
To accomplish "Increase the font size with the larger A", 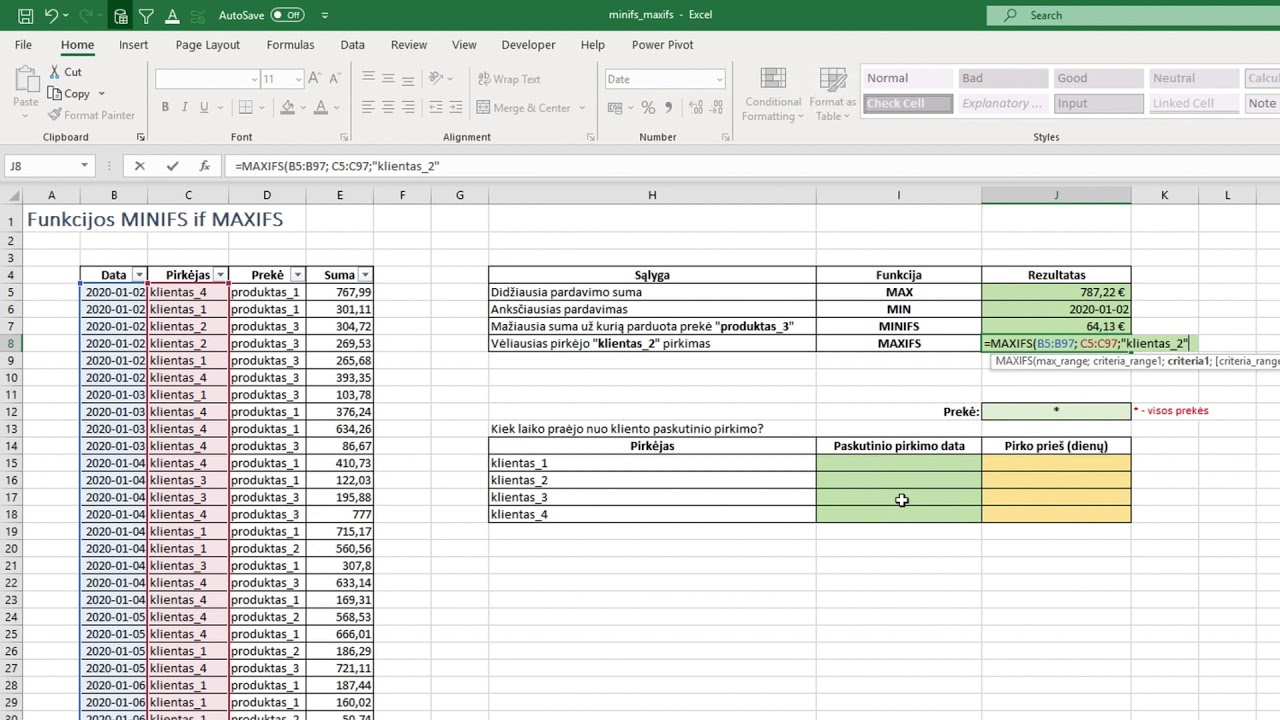I will click(315, 78).
